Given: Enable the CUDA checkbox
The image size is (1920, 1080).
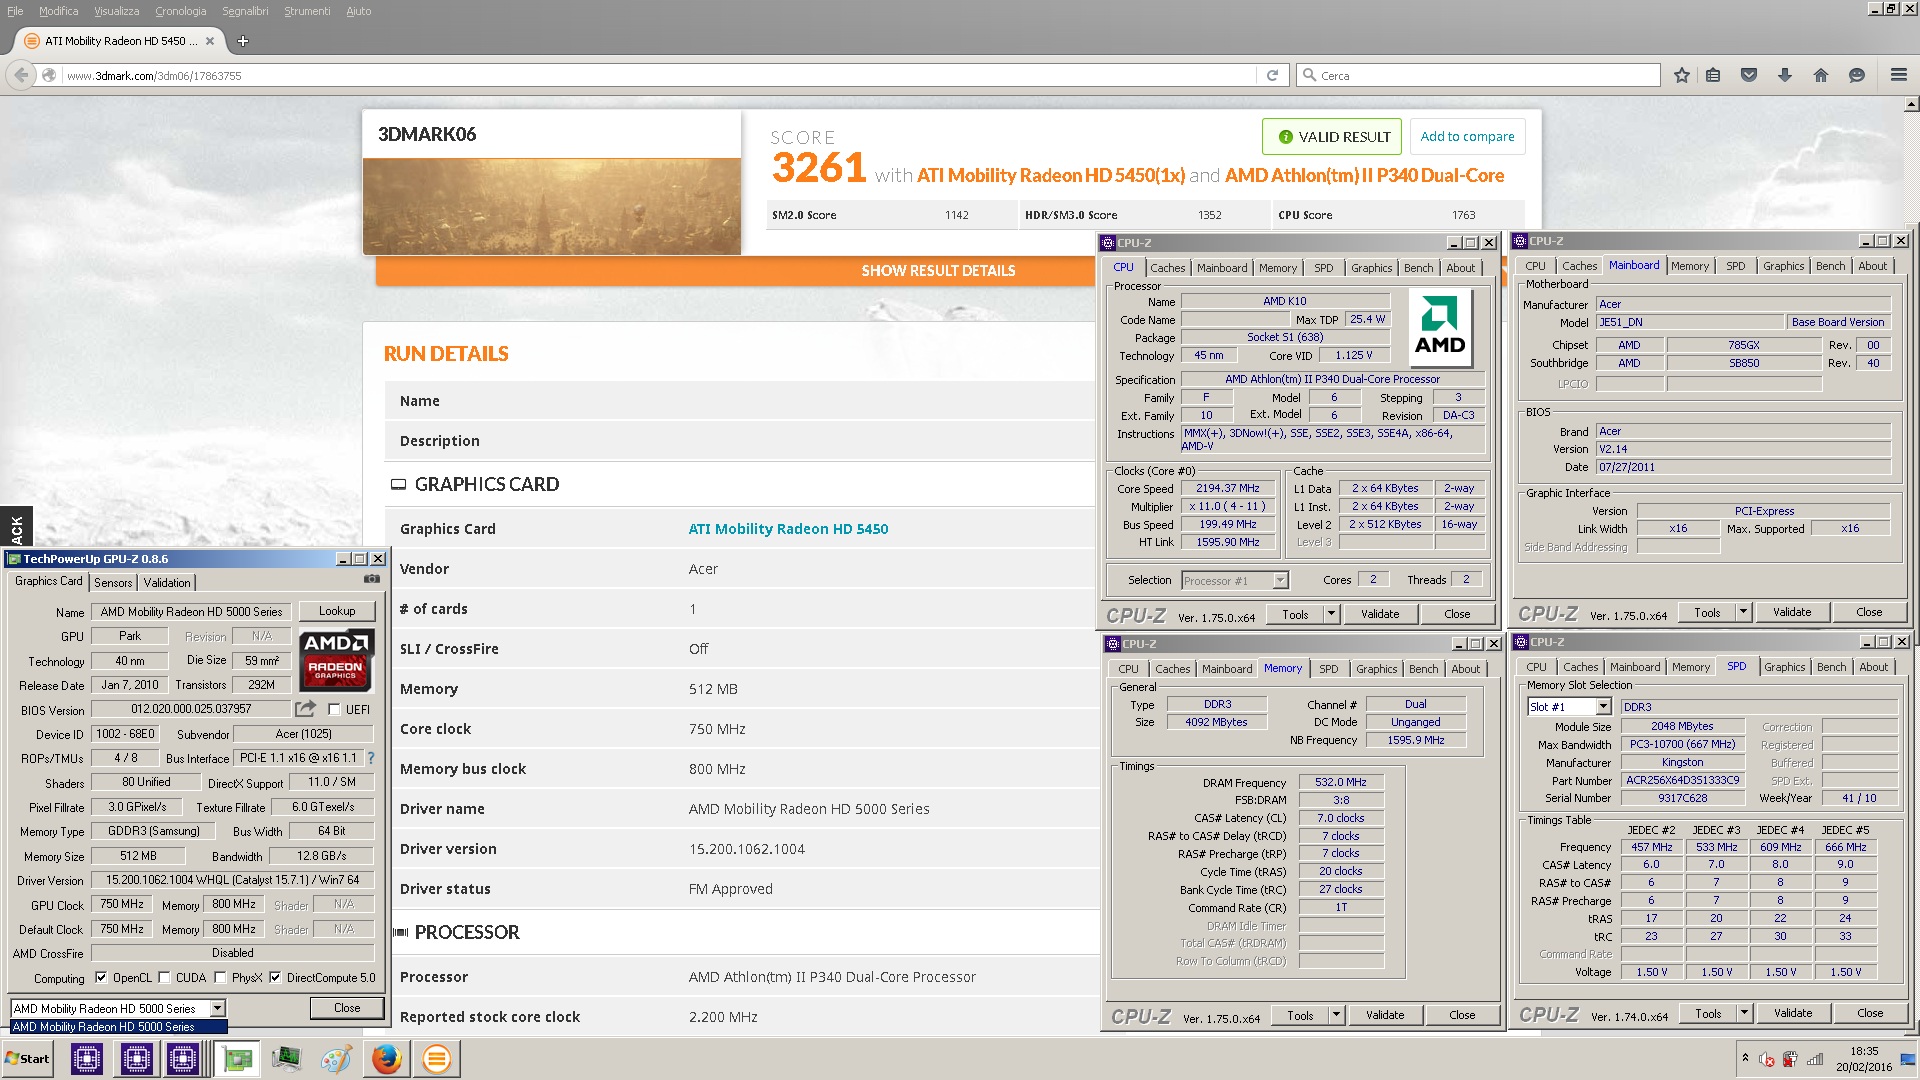Looking at the screenshot, I should [x=164, y=978].
